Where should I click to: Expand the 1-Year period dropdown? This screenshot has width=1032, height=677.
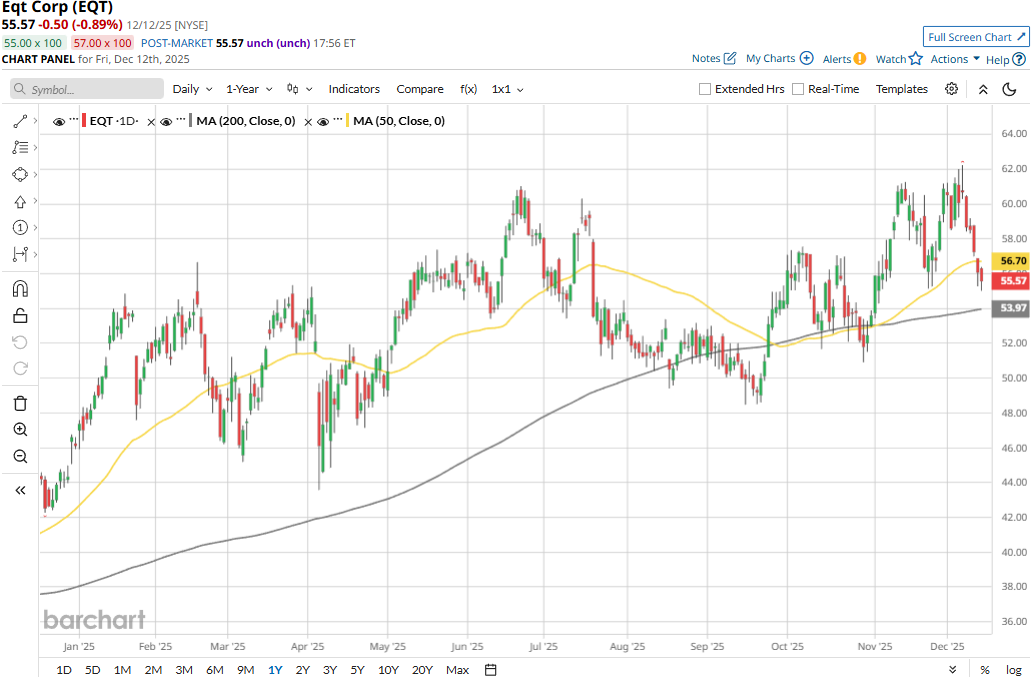point(250,89)
